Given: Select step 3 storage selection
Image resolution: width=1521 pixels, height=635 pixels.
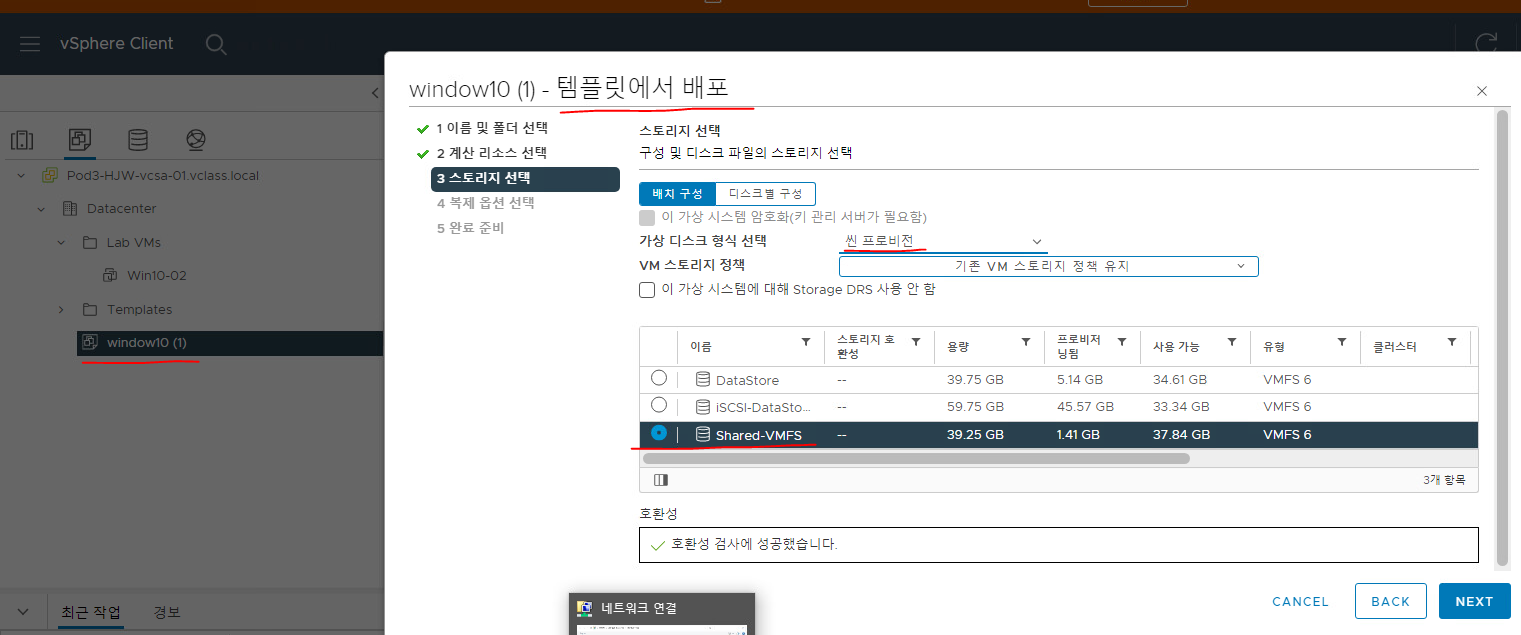Looking at the screenshot, I should coord(525,179).
